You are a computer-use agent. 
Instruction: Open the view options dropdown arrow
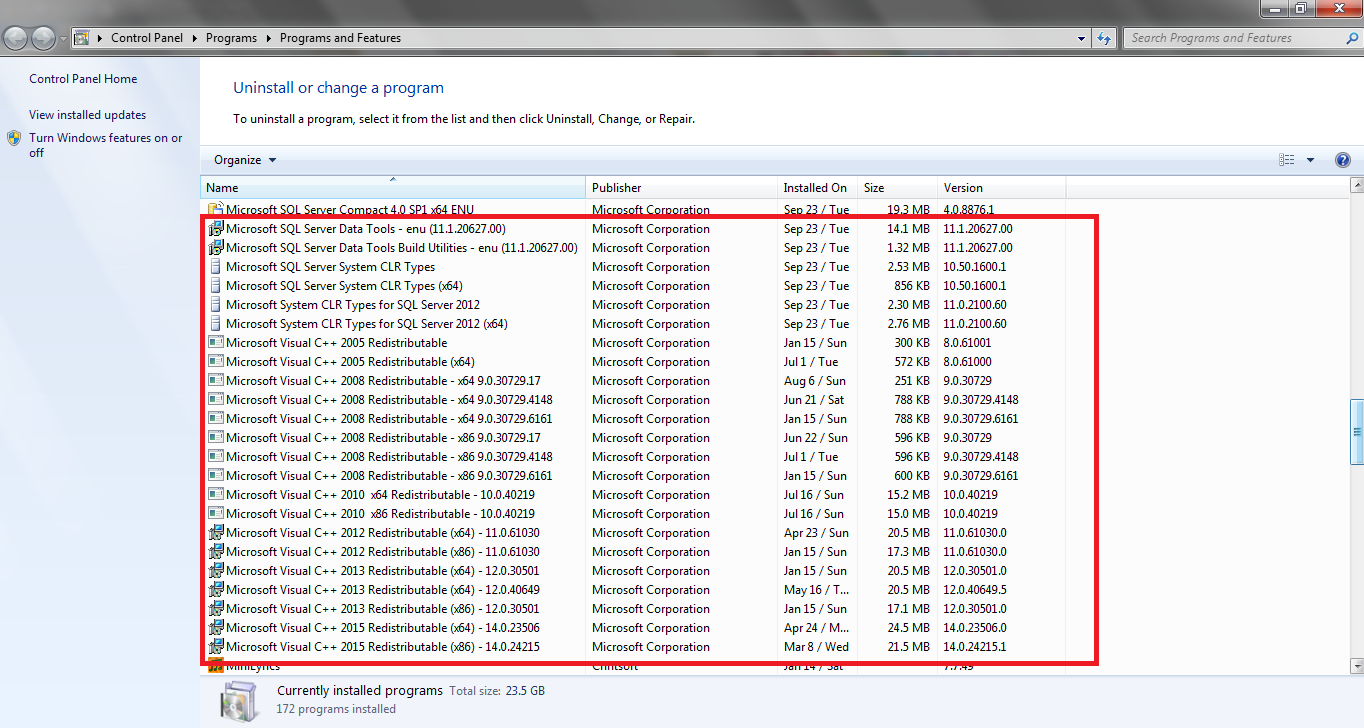coord(1310,160)
